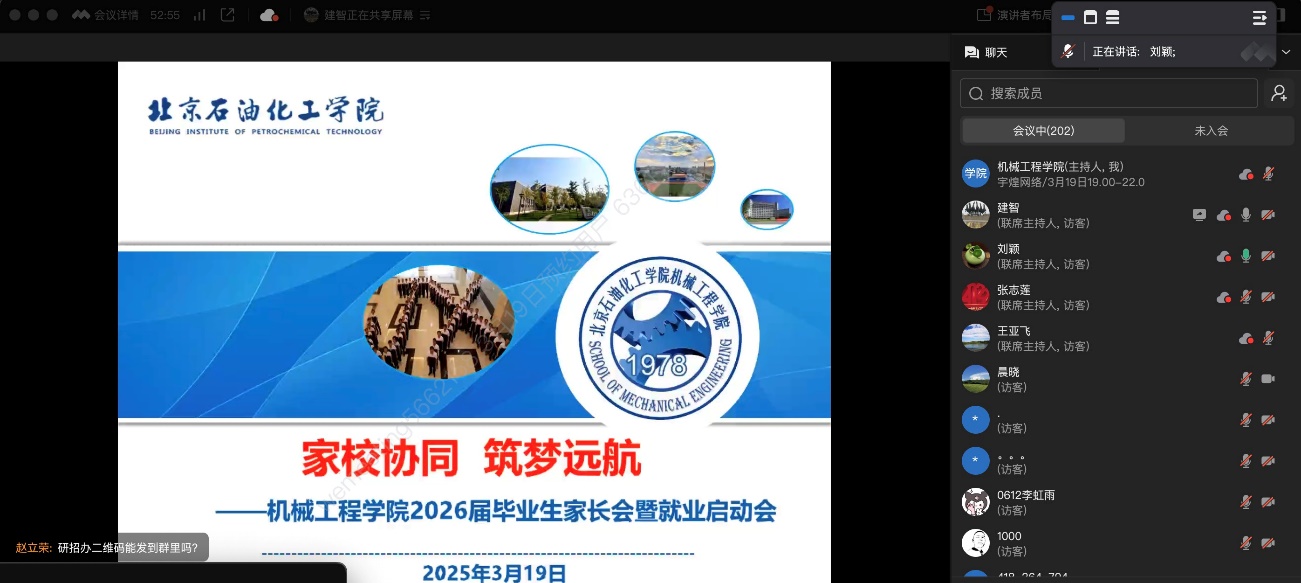Viewport: 1301px width, 583px height.
Task: Open the cloud recording indicator in top bar
Action: (x=268, y=15)
